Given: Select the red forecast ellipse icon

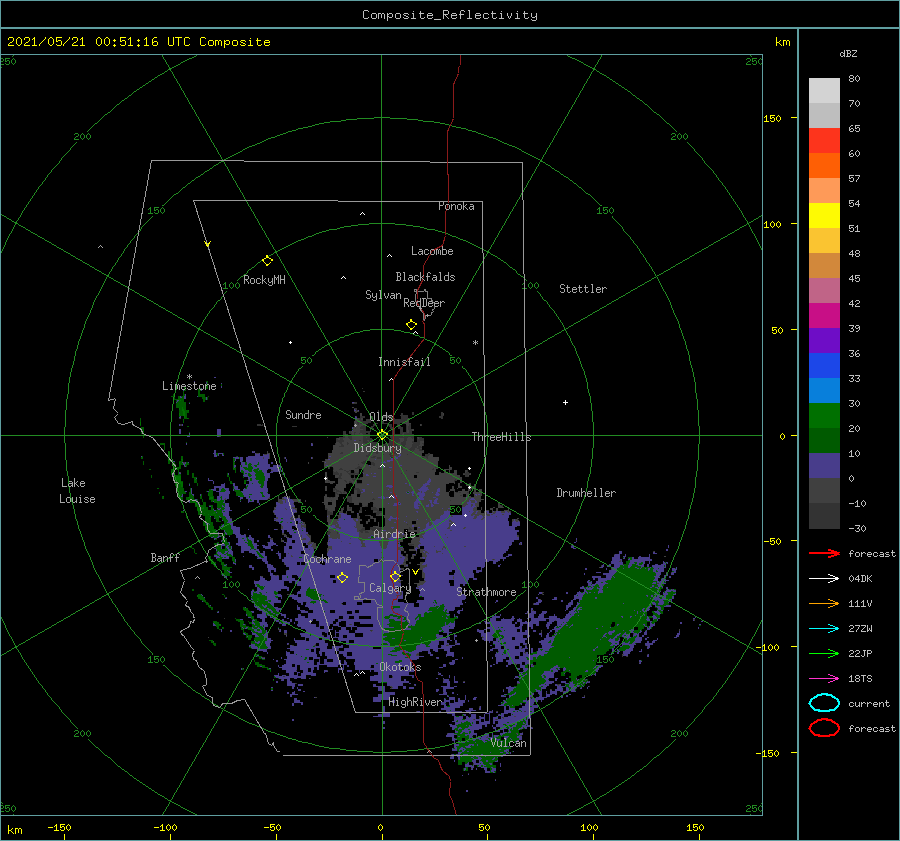Looking at the screenshot, I should (x=824, y=728).
